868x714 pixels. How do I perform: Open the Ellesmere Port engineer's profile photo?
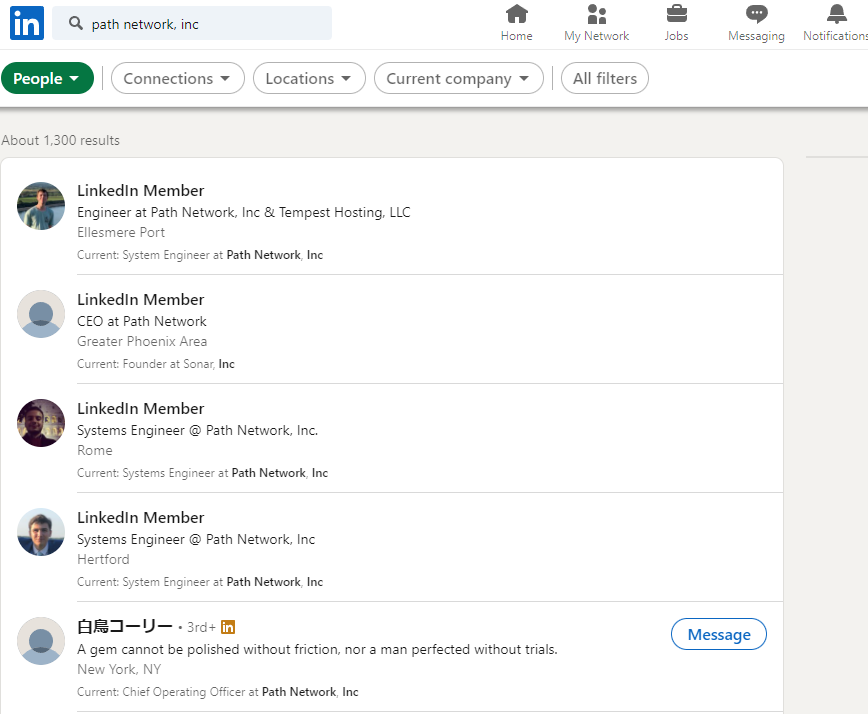coord(41,206)
